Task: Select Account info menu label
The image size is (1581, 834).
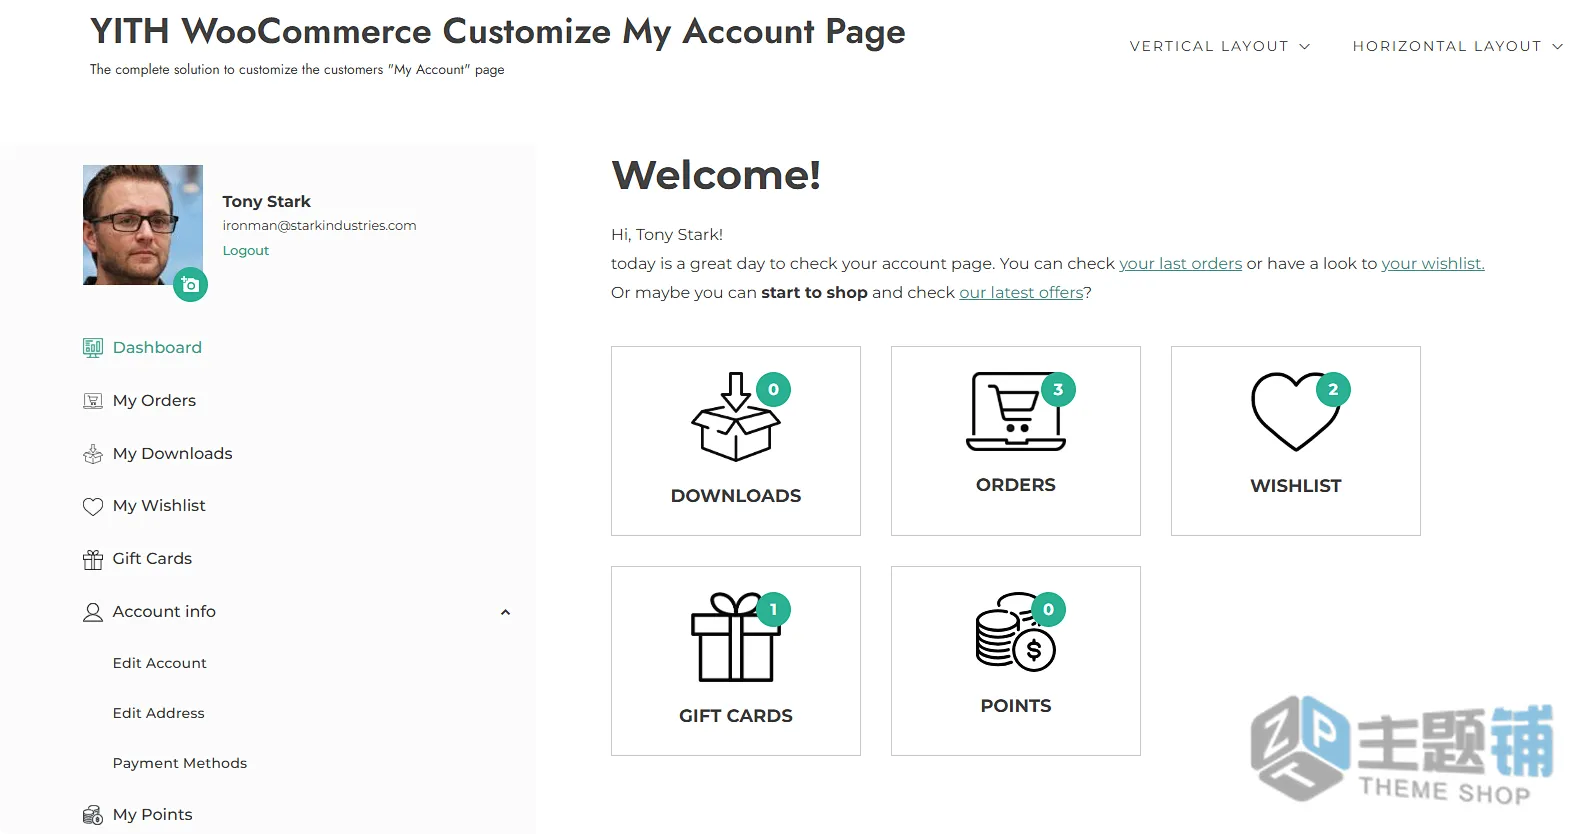Action: pos(164,611)
